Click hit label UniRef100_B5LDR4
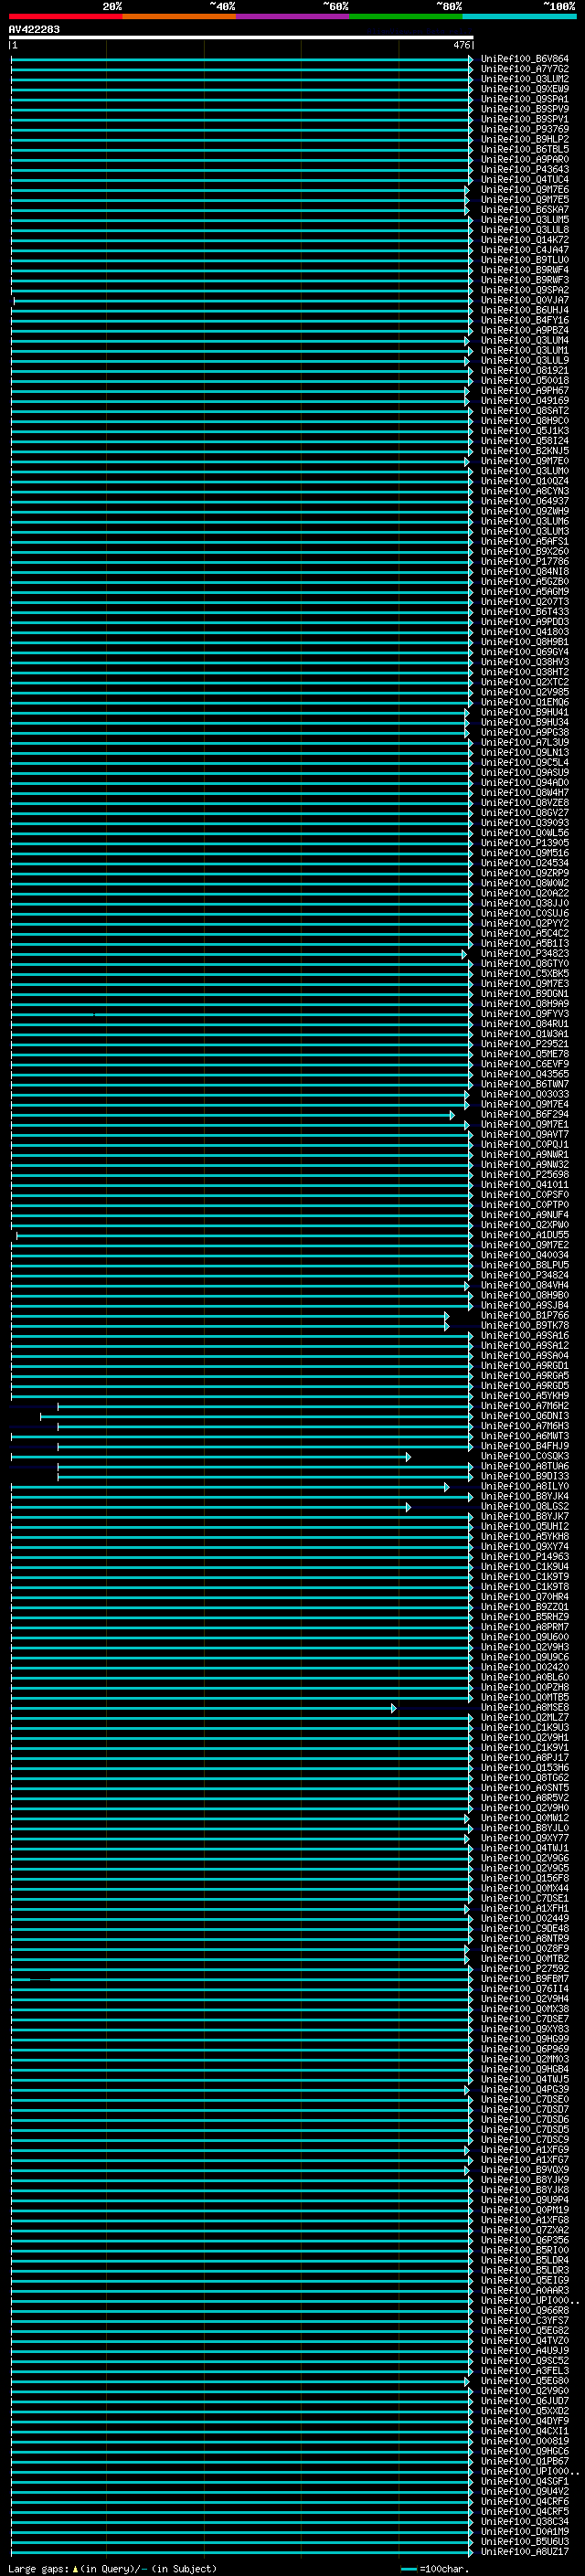Viewport: 585px width, 2576px height. (525, 2261)
